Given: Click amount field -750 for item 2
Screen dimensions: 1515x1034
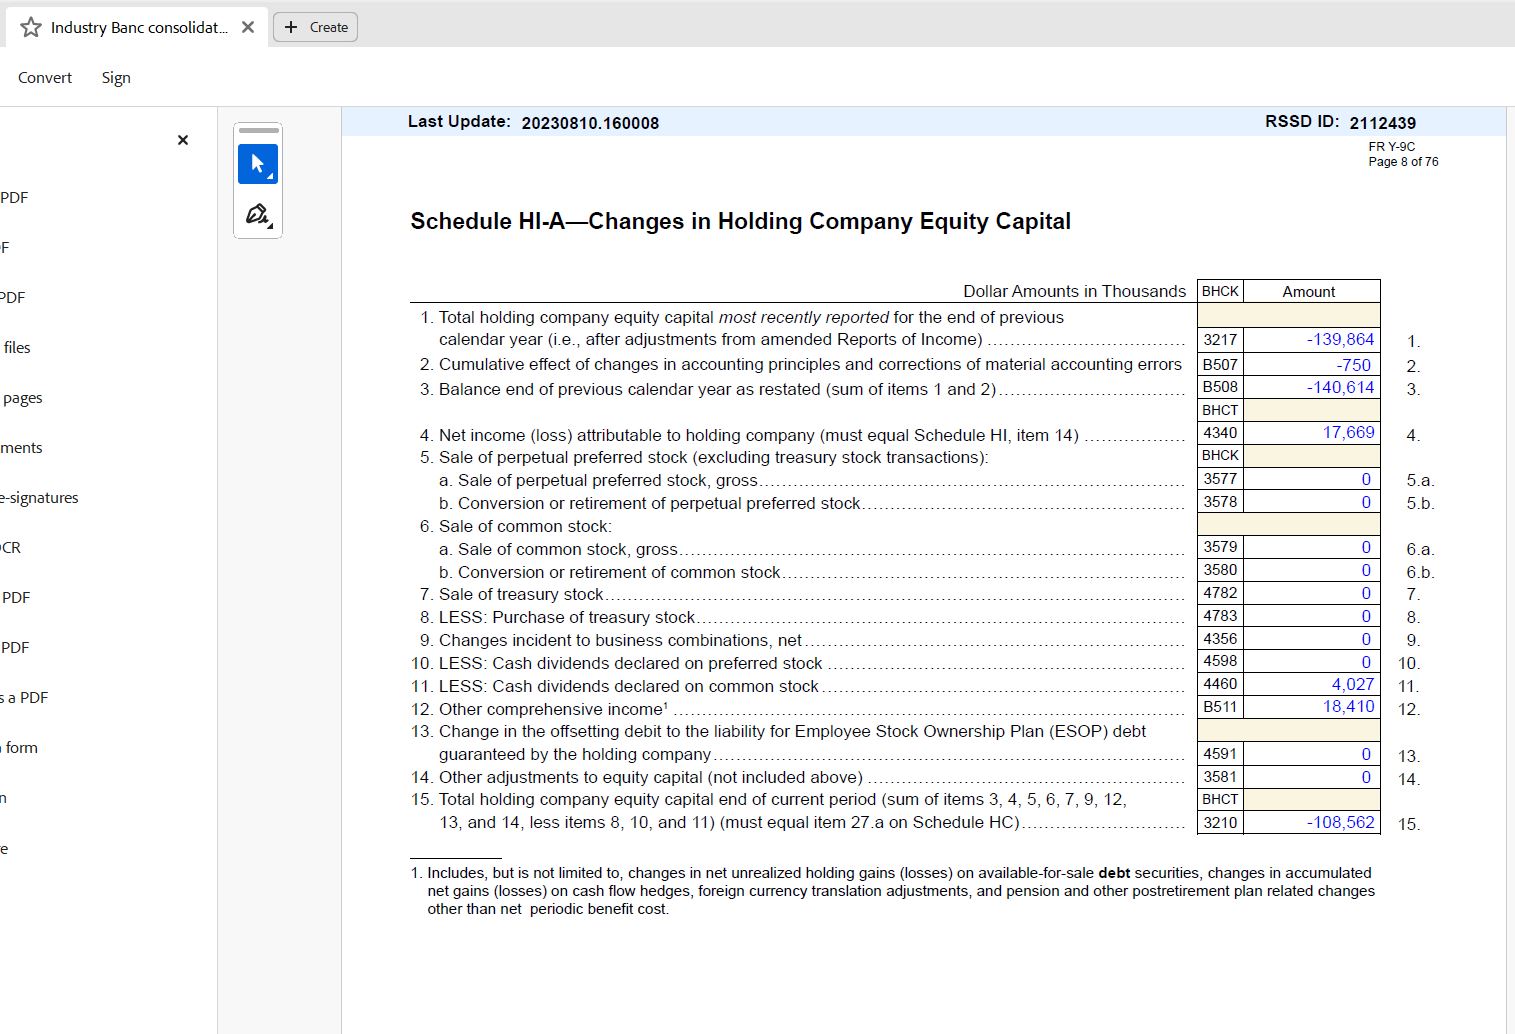Looking at the screenshot, I should coord(1312,365).
